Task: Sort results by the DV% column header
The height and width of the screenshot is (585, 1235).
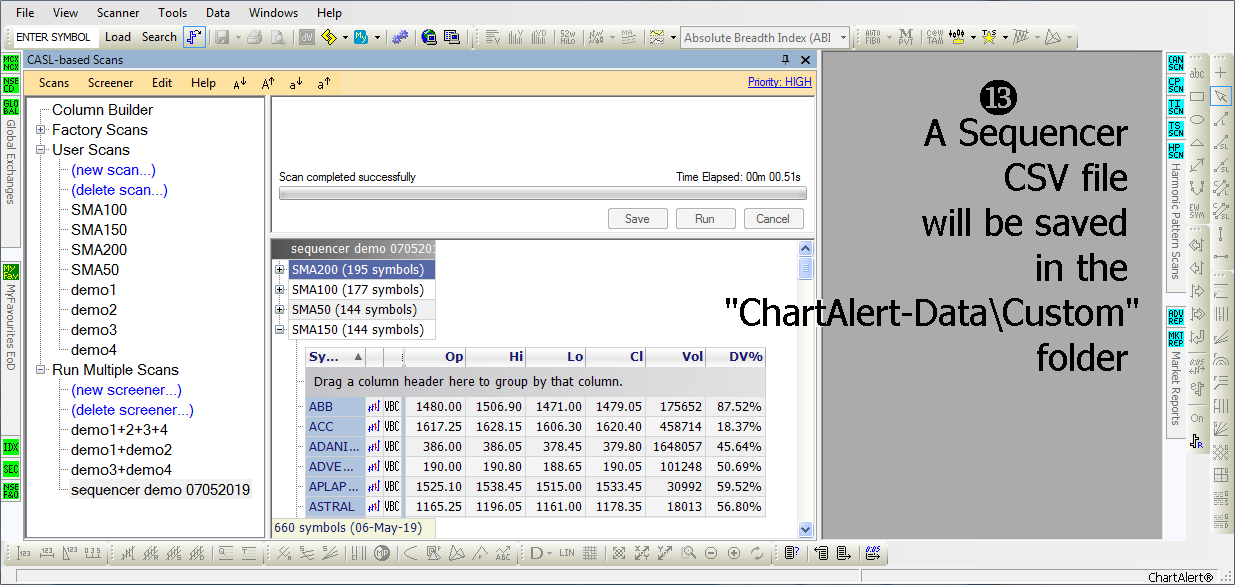Action: pyautogui.click(x=735, y=357)
